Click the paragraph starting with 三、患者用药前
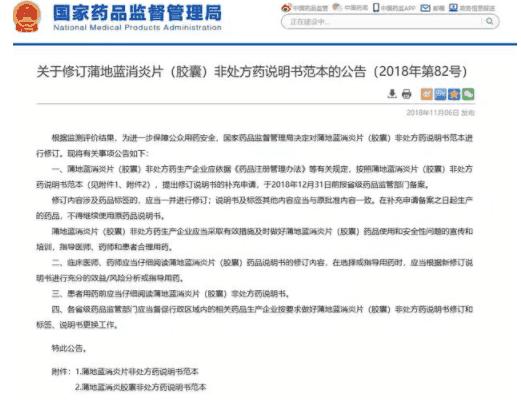521x410 pixels. coord(170,294)
